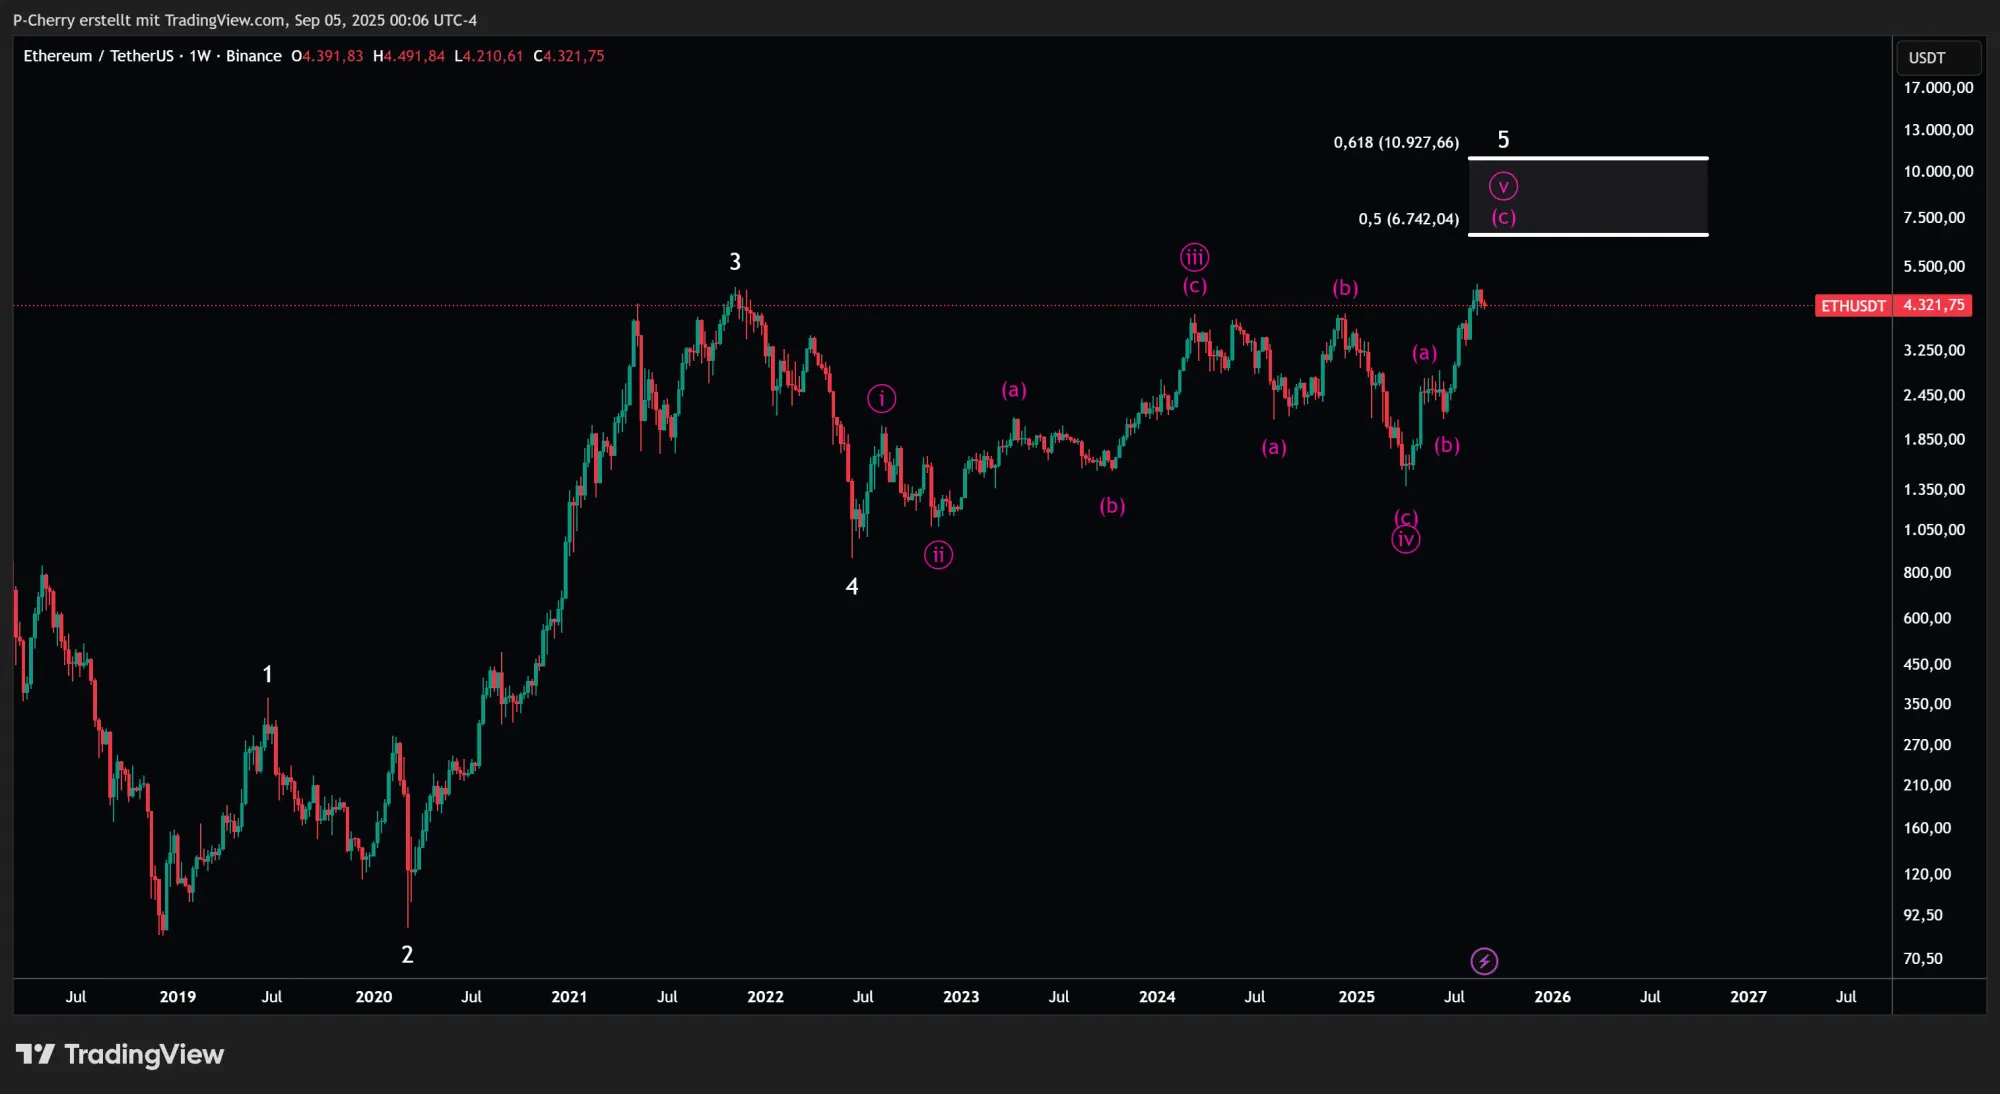
Task: Select the wave 1 label
Action: click(x=267, y=675)
